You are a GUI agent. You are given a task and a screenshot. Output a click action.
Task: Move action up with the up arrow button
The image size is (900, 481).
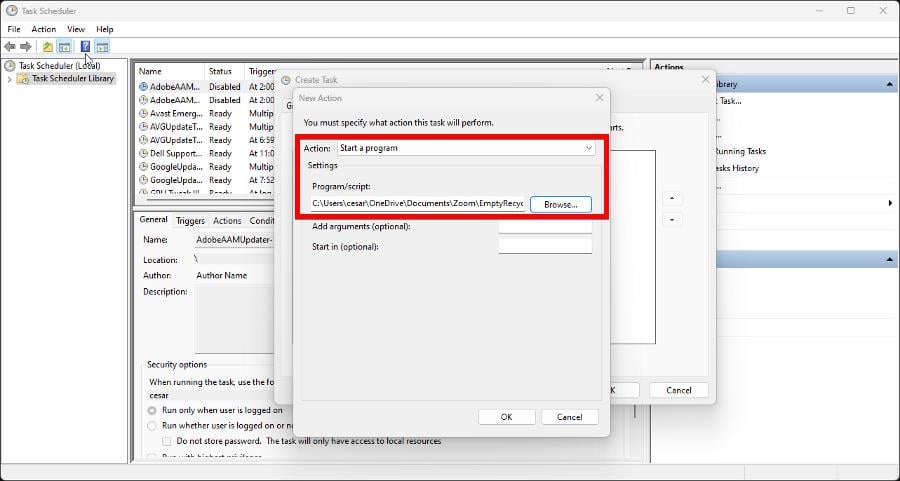tap(672, 199)
